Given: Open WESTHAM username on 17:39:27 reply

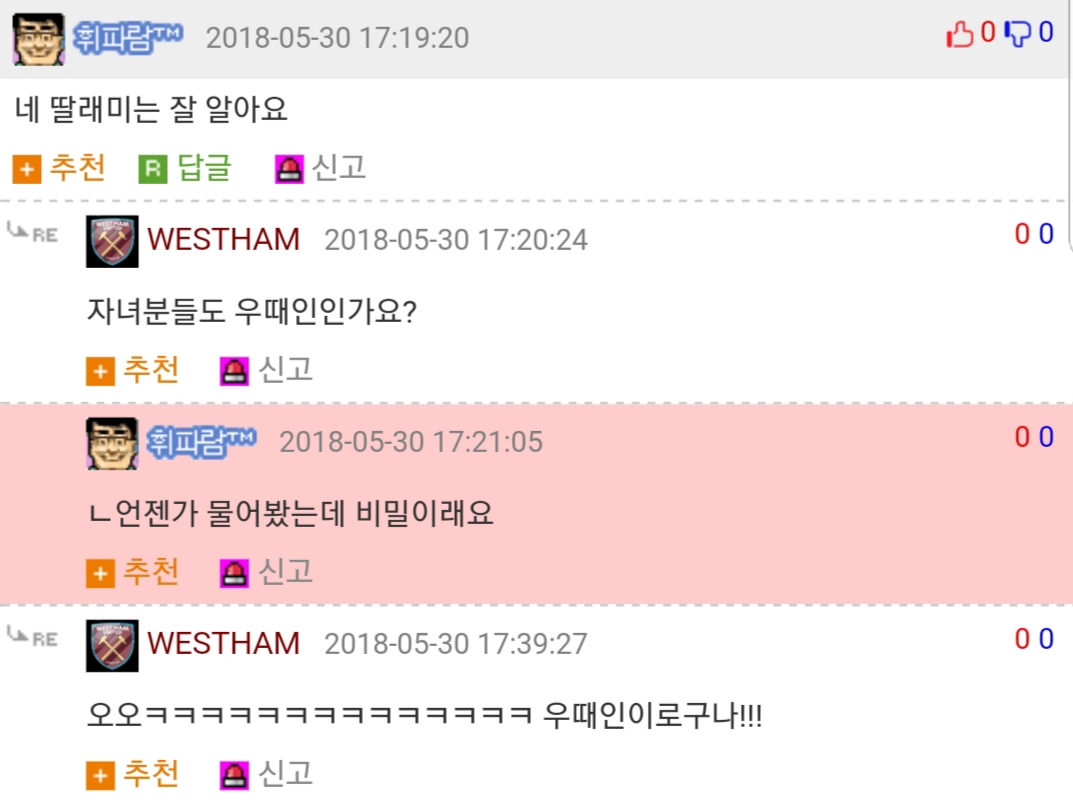Looking at the screenshot, I should click(x=224, y=643).
